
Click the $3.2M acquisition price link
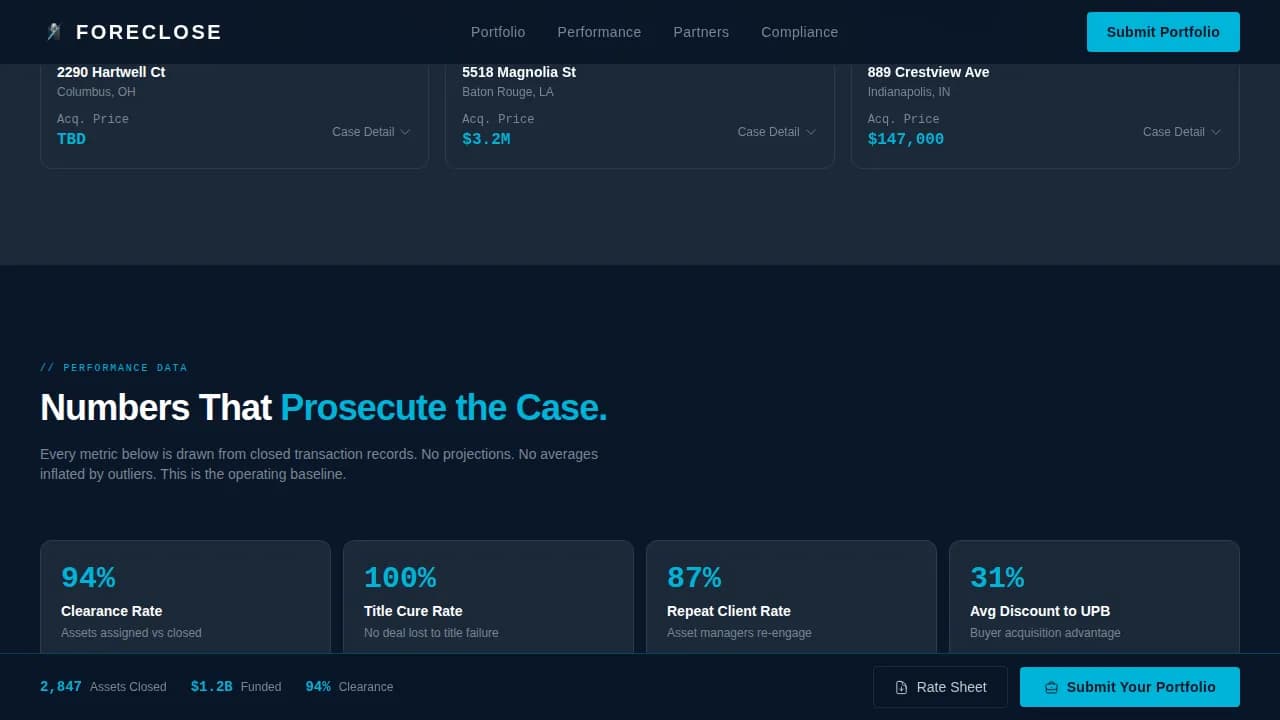487,139
